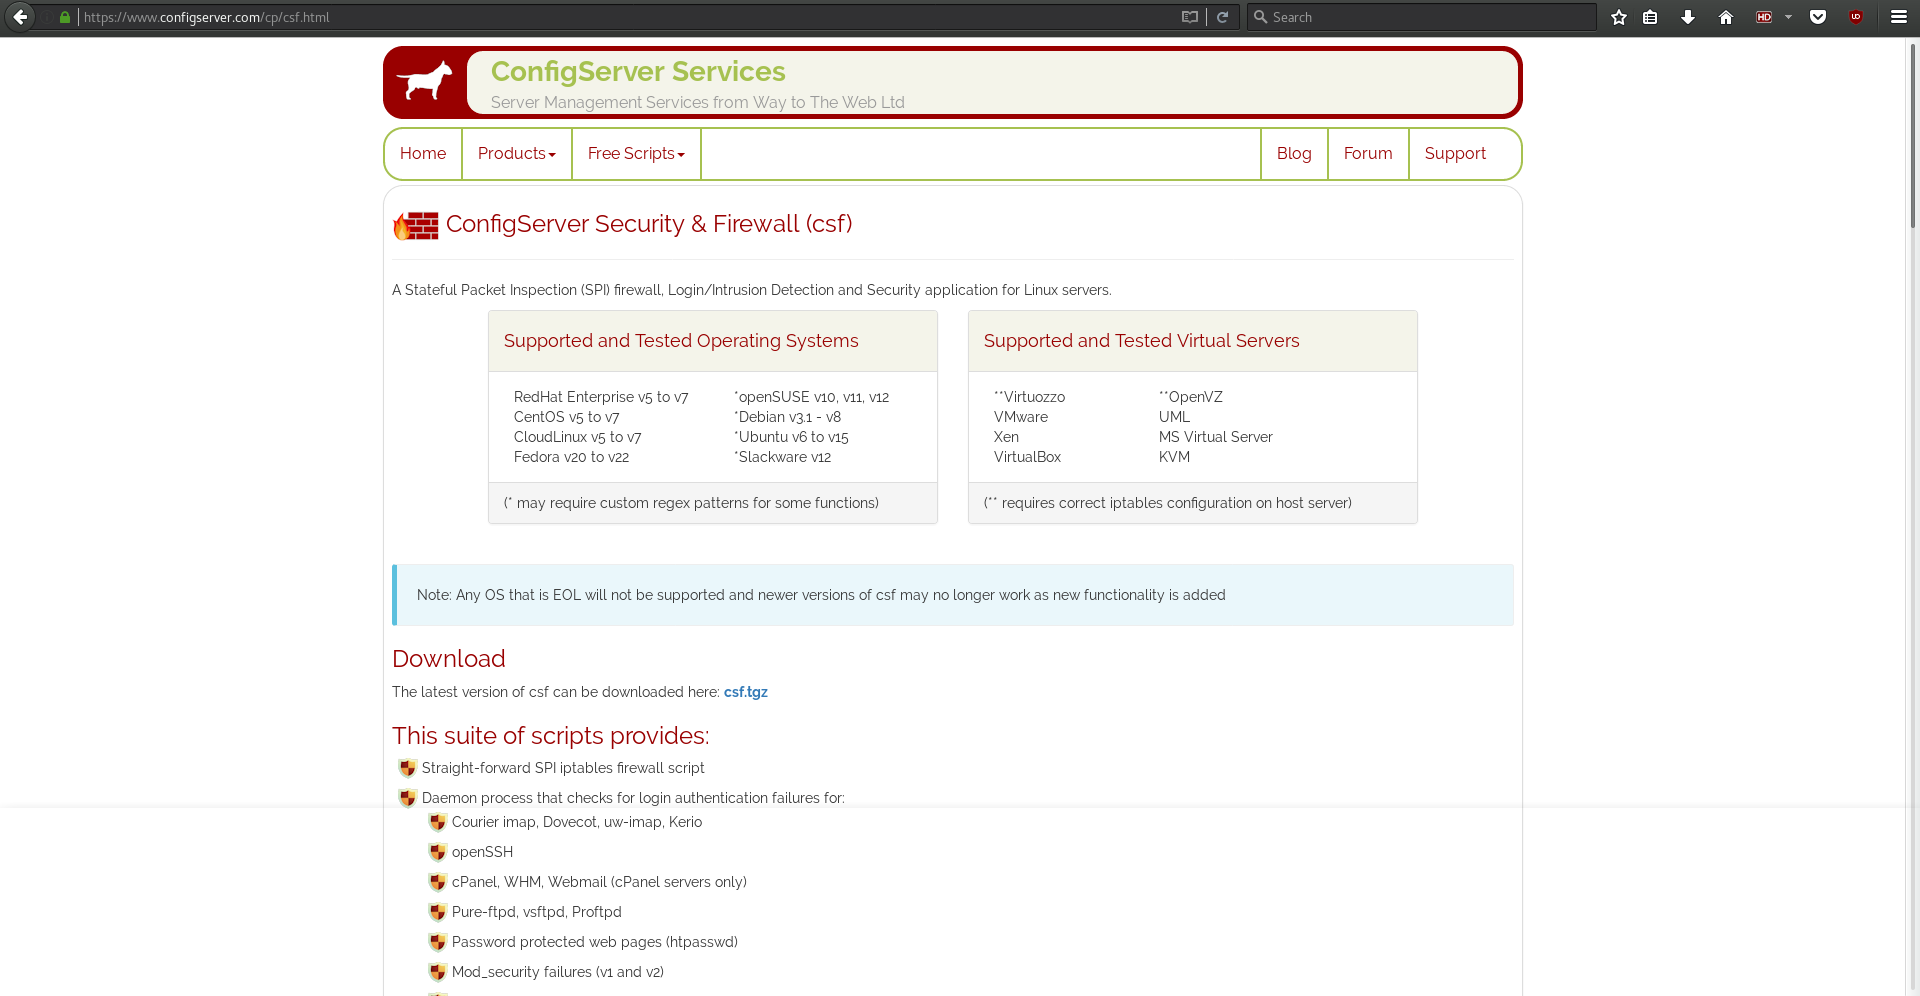Focus the browser Search field
Screen dimensions: 1920x996
coord(1422,17)
